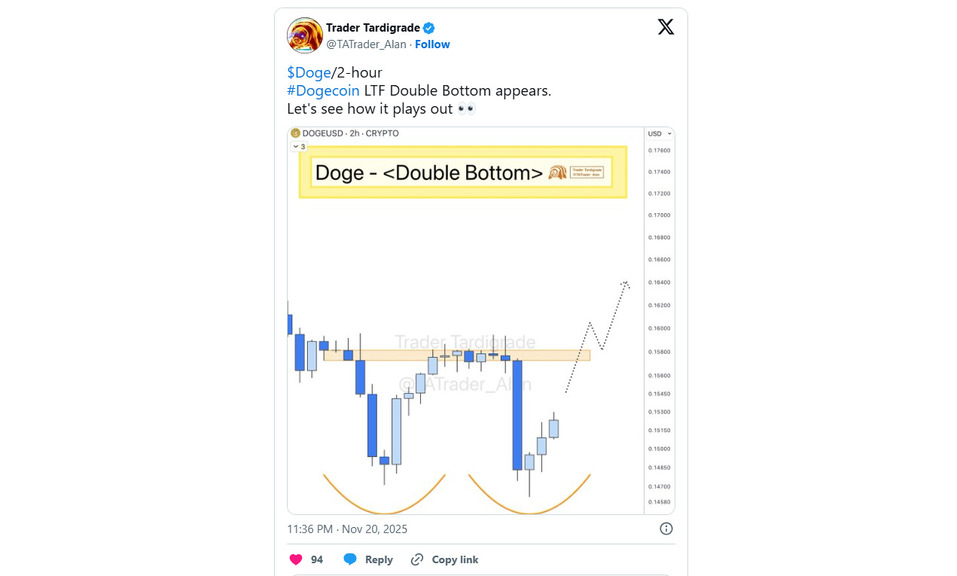Open the Twitter info circle icon
Screen dimensions: 957x576
(666, 528)
